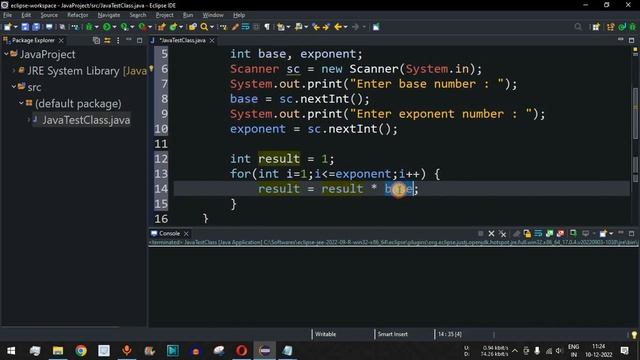Screen dimensions: 640x360
Task: Toggle Console Word Wrap icon
Action: [x=538, y=233]
